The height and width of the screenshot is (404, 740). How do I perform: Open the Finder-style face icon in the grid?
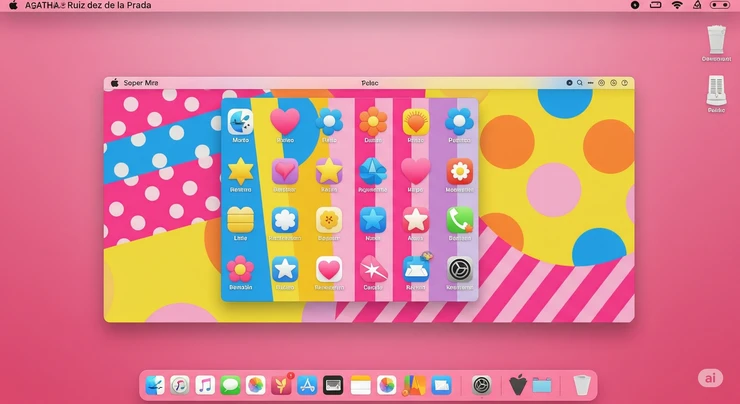coord(240,122)
